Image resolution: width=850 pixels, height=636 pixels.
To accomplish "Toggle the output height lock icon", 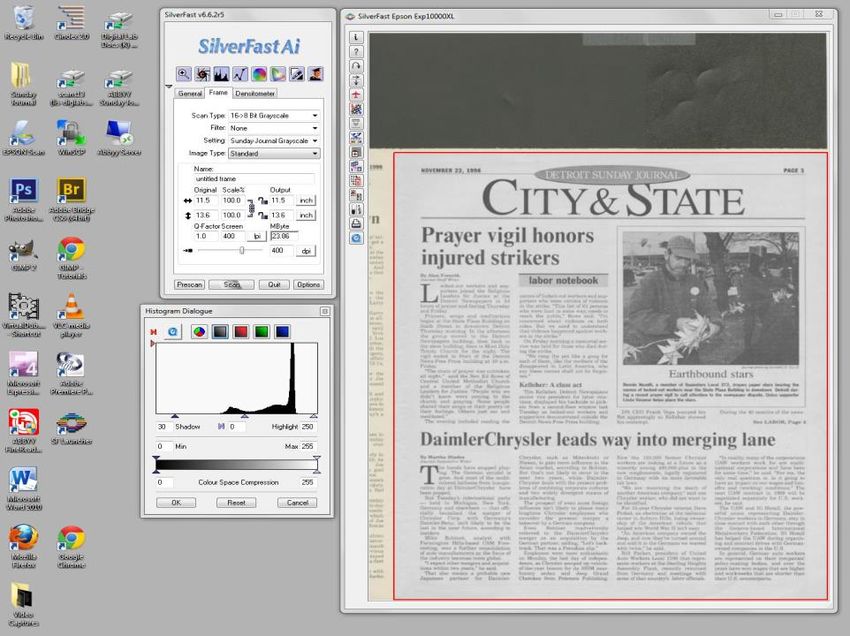I will pyautogui.click(x=263, y=215).
